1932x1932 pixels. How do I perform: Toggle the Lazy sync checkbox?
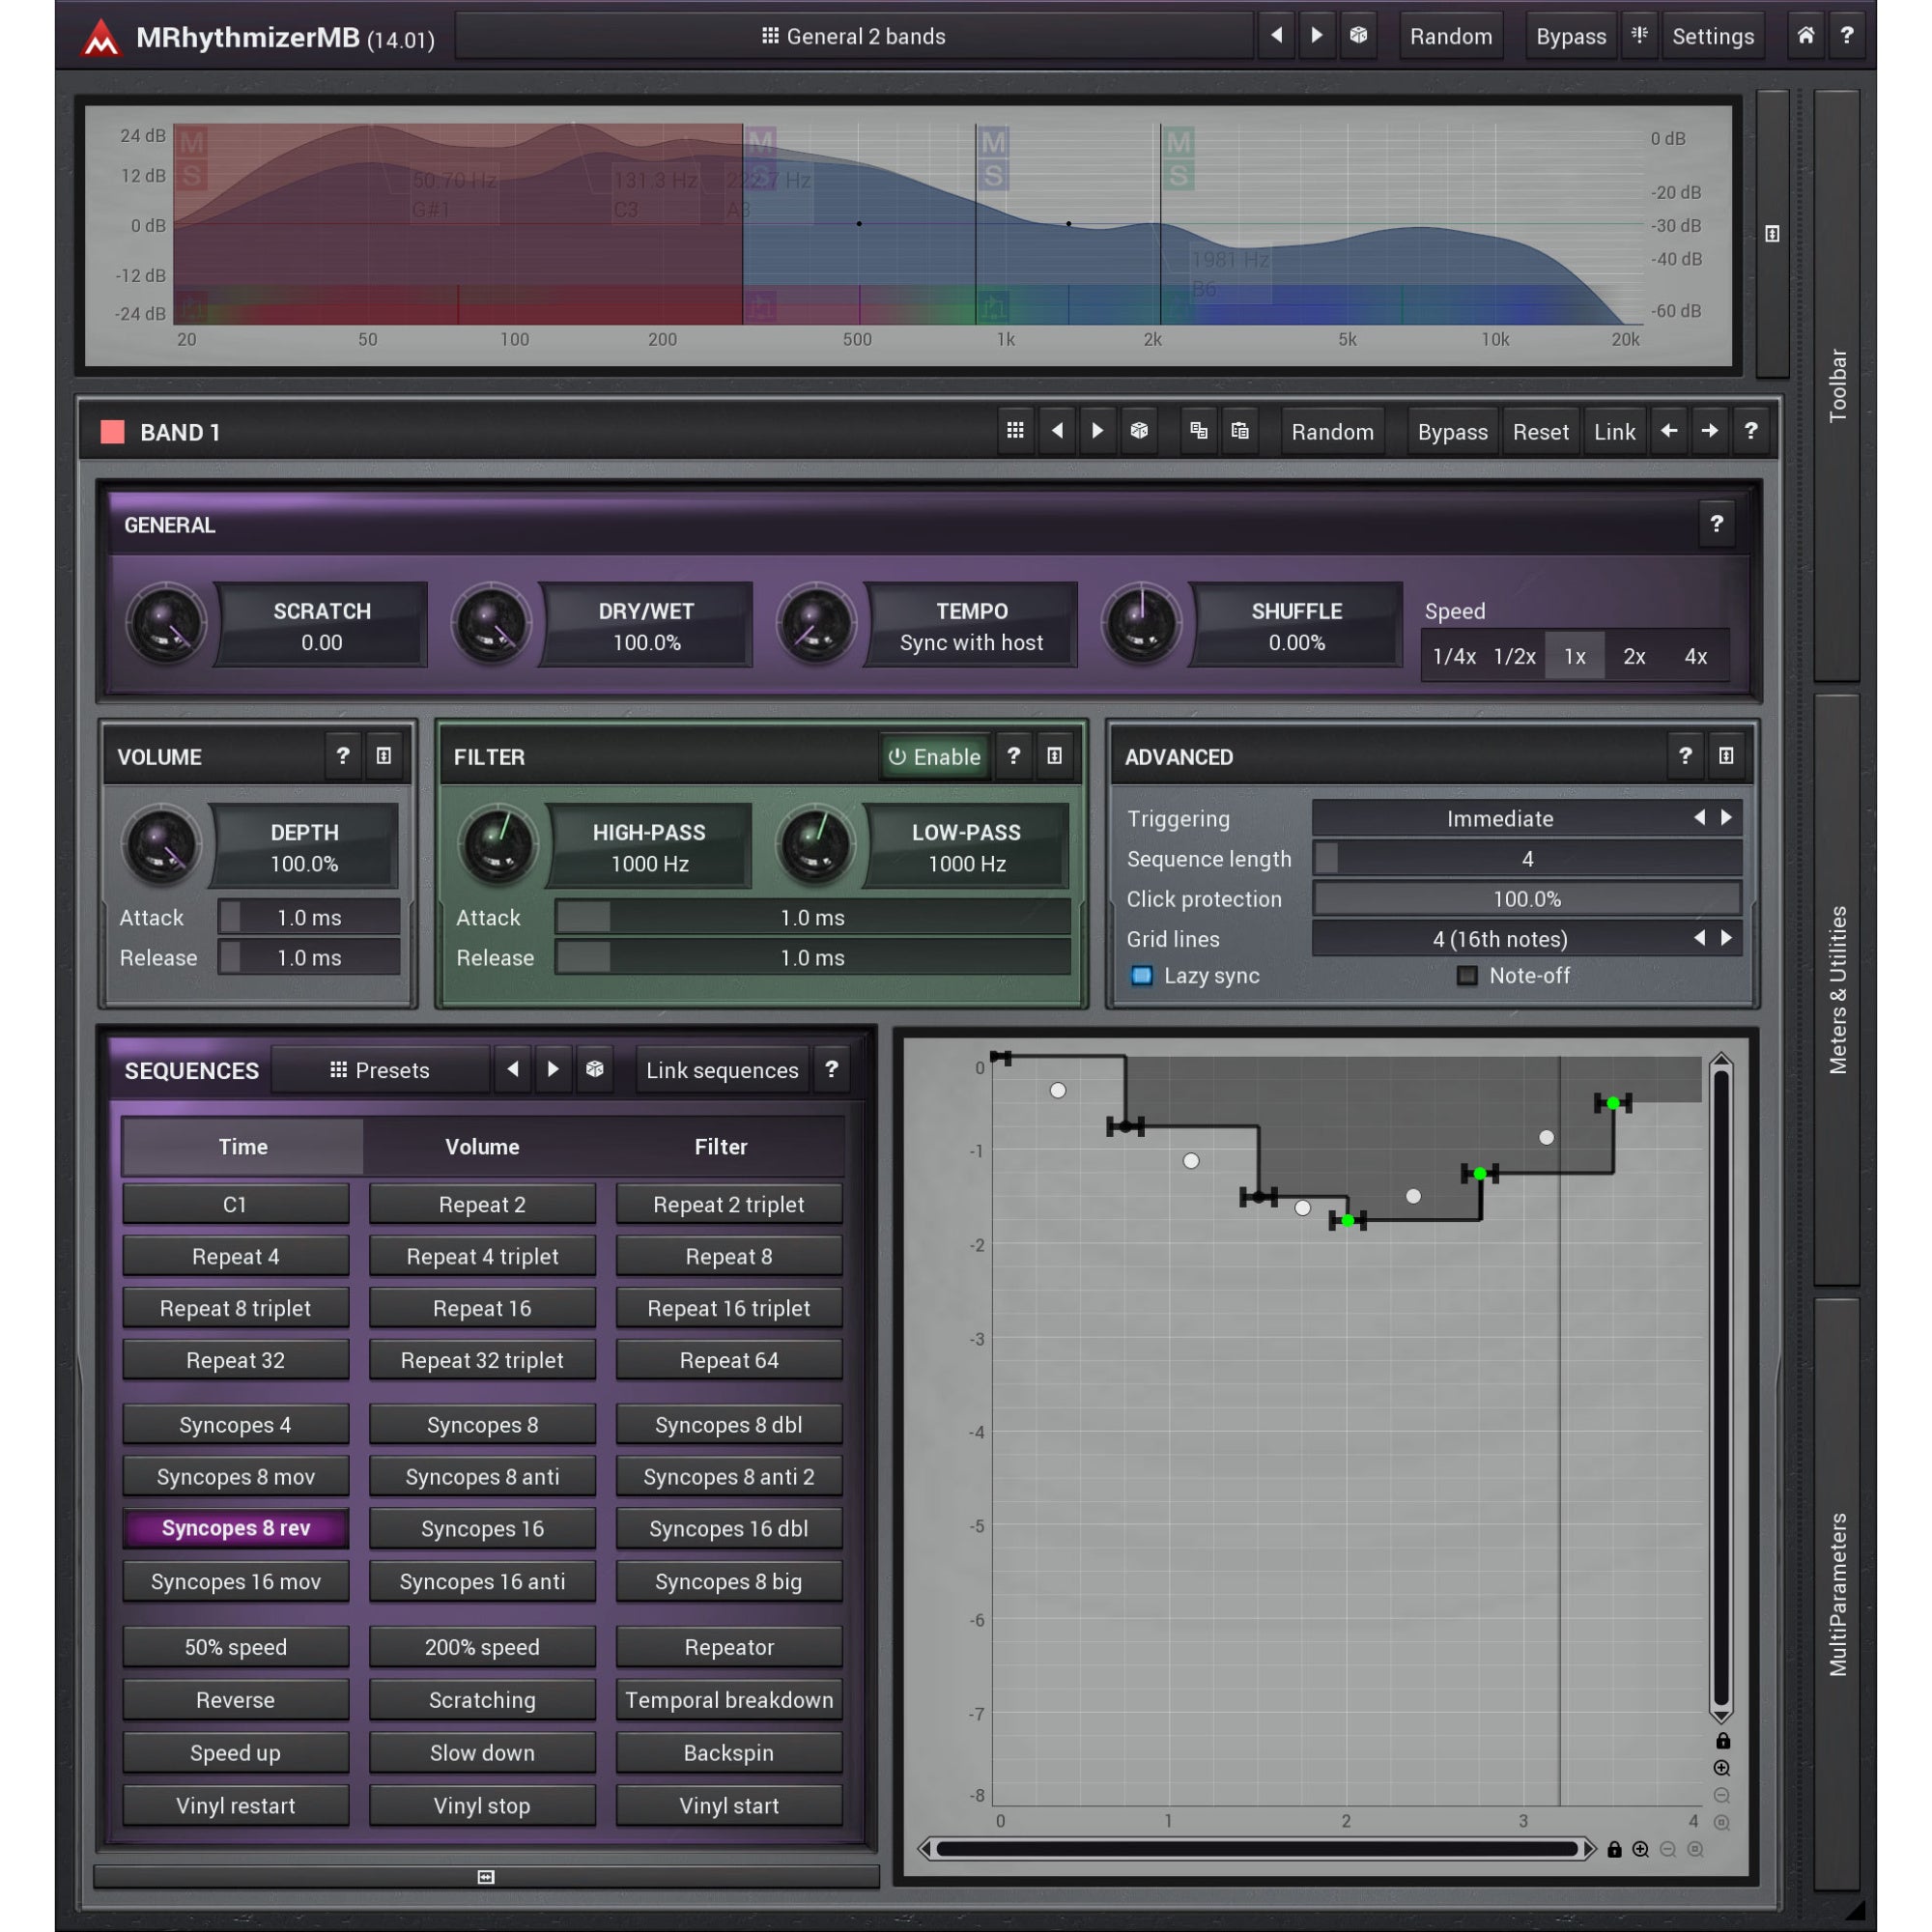coord(1141,975)
